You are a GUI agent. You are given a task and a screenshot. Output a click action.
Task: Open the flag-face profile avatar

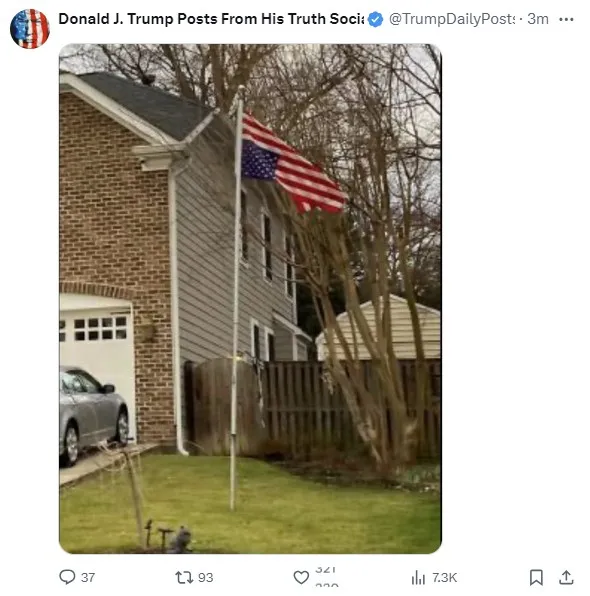point(30,29)
